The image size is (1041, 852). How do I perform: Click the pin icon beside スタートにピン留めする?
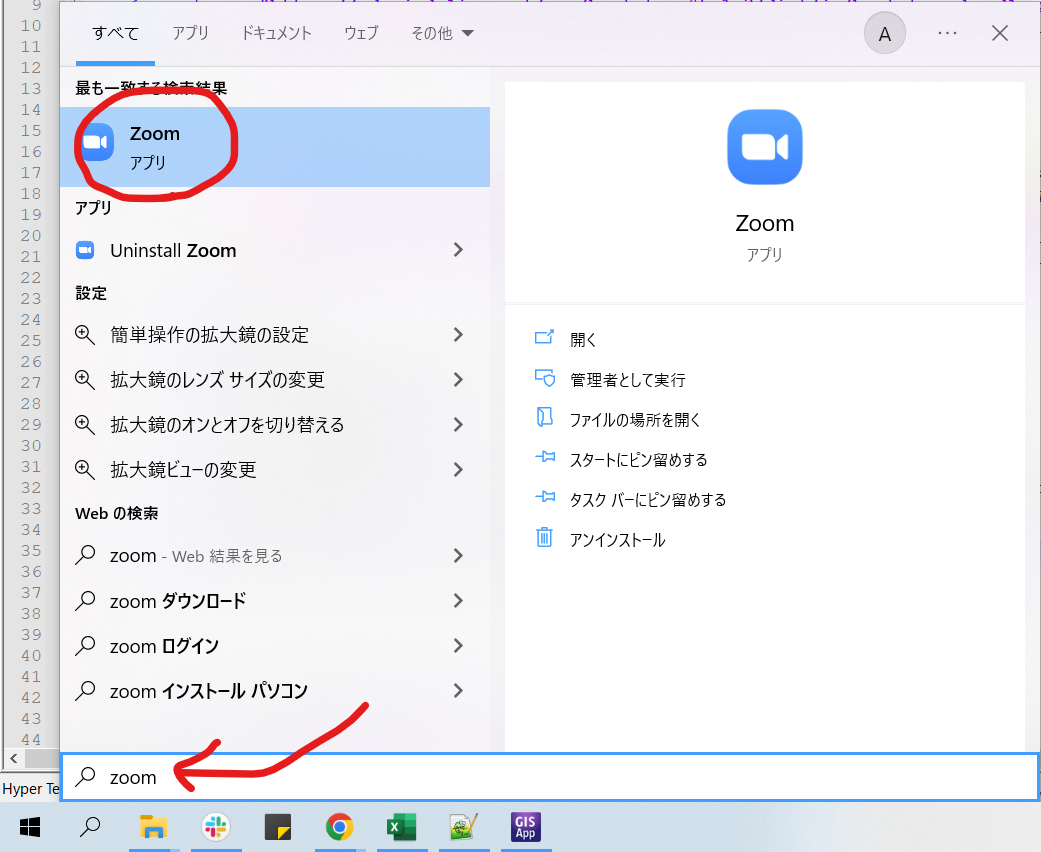click(545, 457)
